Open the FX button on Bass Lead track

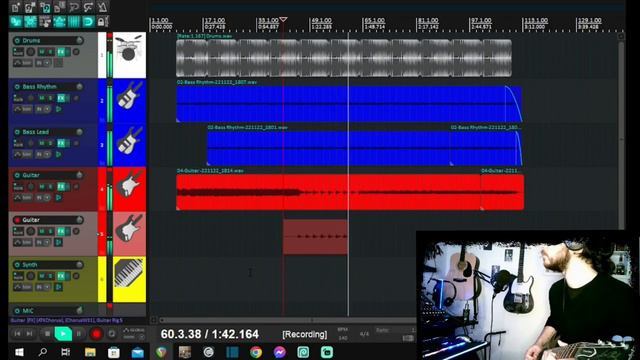tap(61, 143)
